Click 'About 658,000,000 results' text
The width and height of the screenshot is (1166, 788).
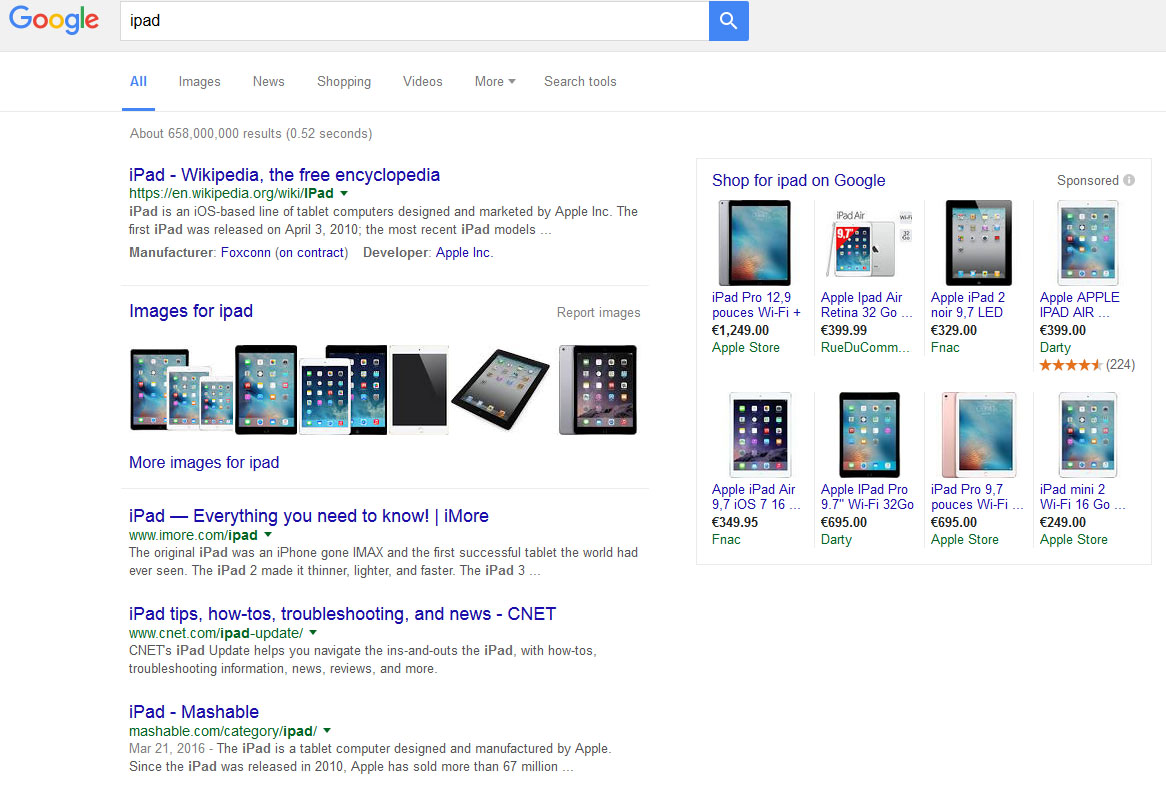tap(206, 134)
